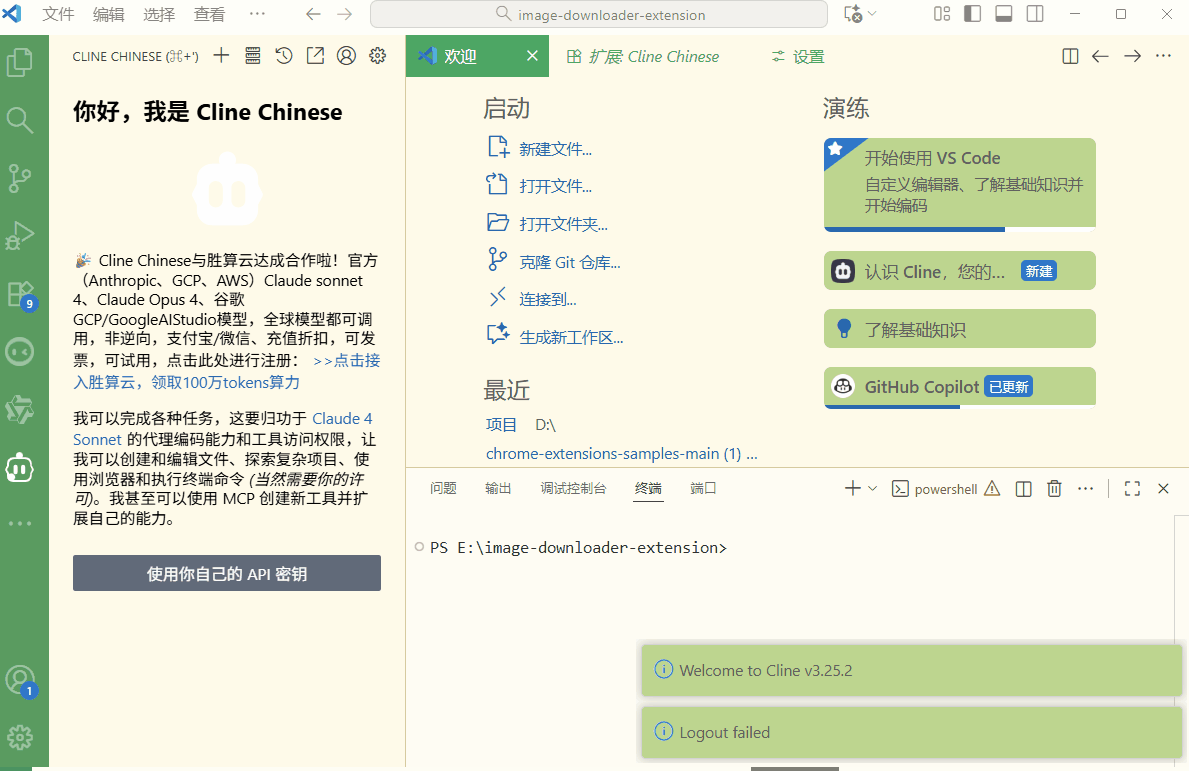1189x771 pixels.
Task: Start a new task with the plus icon
Action: 221,55
